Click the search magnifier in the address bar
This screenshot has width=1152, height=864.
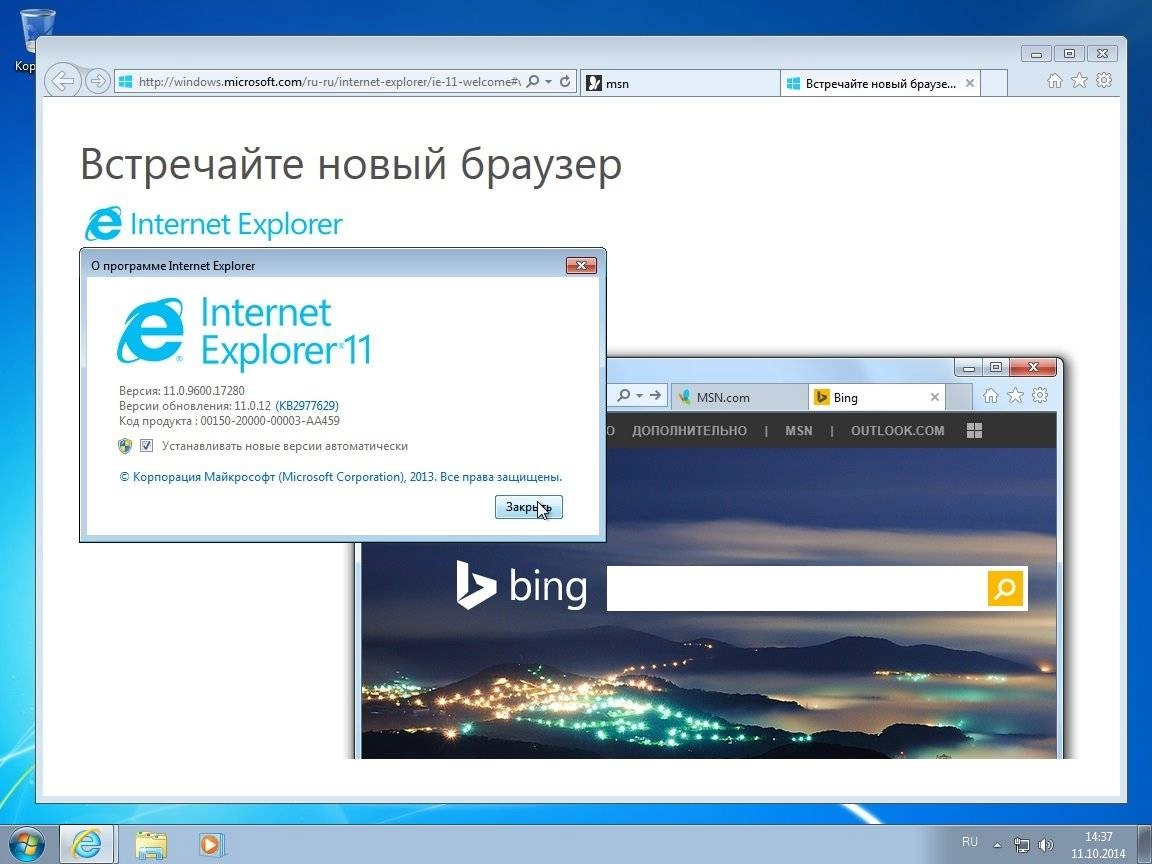pyautogui.click(x=533, y=82)
